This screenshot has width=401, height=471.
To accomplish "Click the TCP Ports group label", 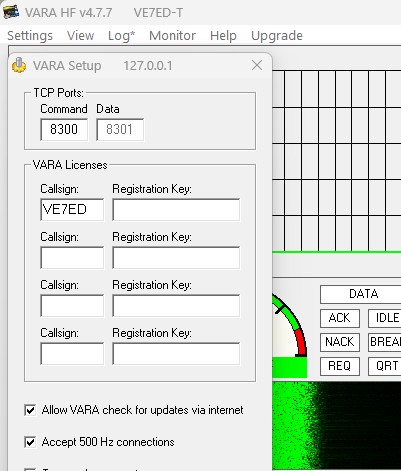I will coord(59,93).
